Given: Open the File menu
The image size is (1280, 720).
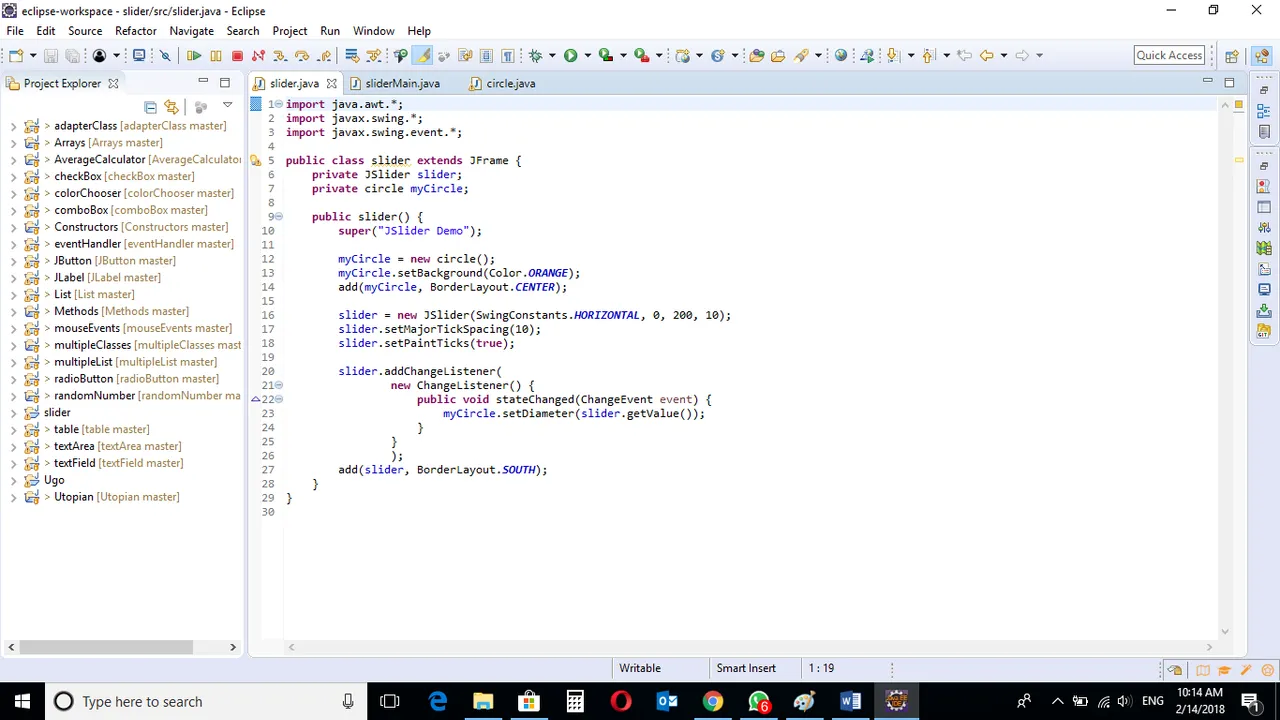Looking at the screenshot, I should click(15, 31).
